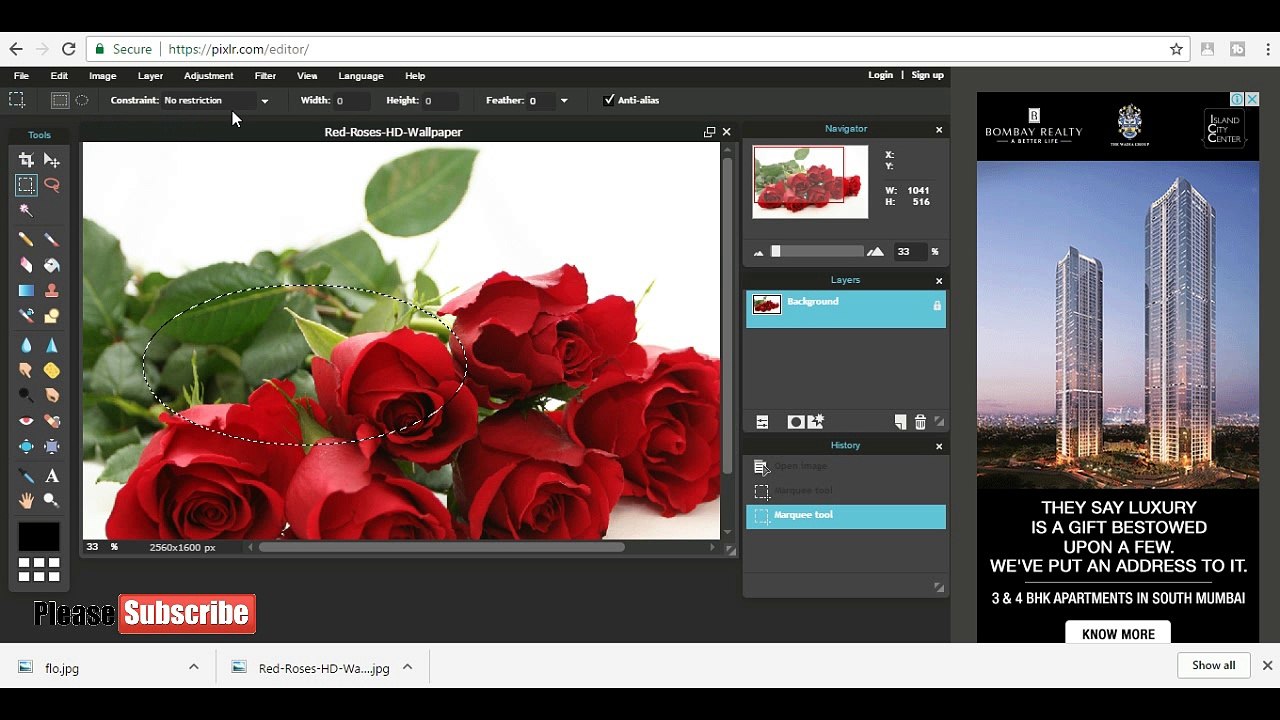Click the Background layer thumbnail

(767, 305)
